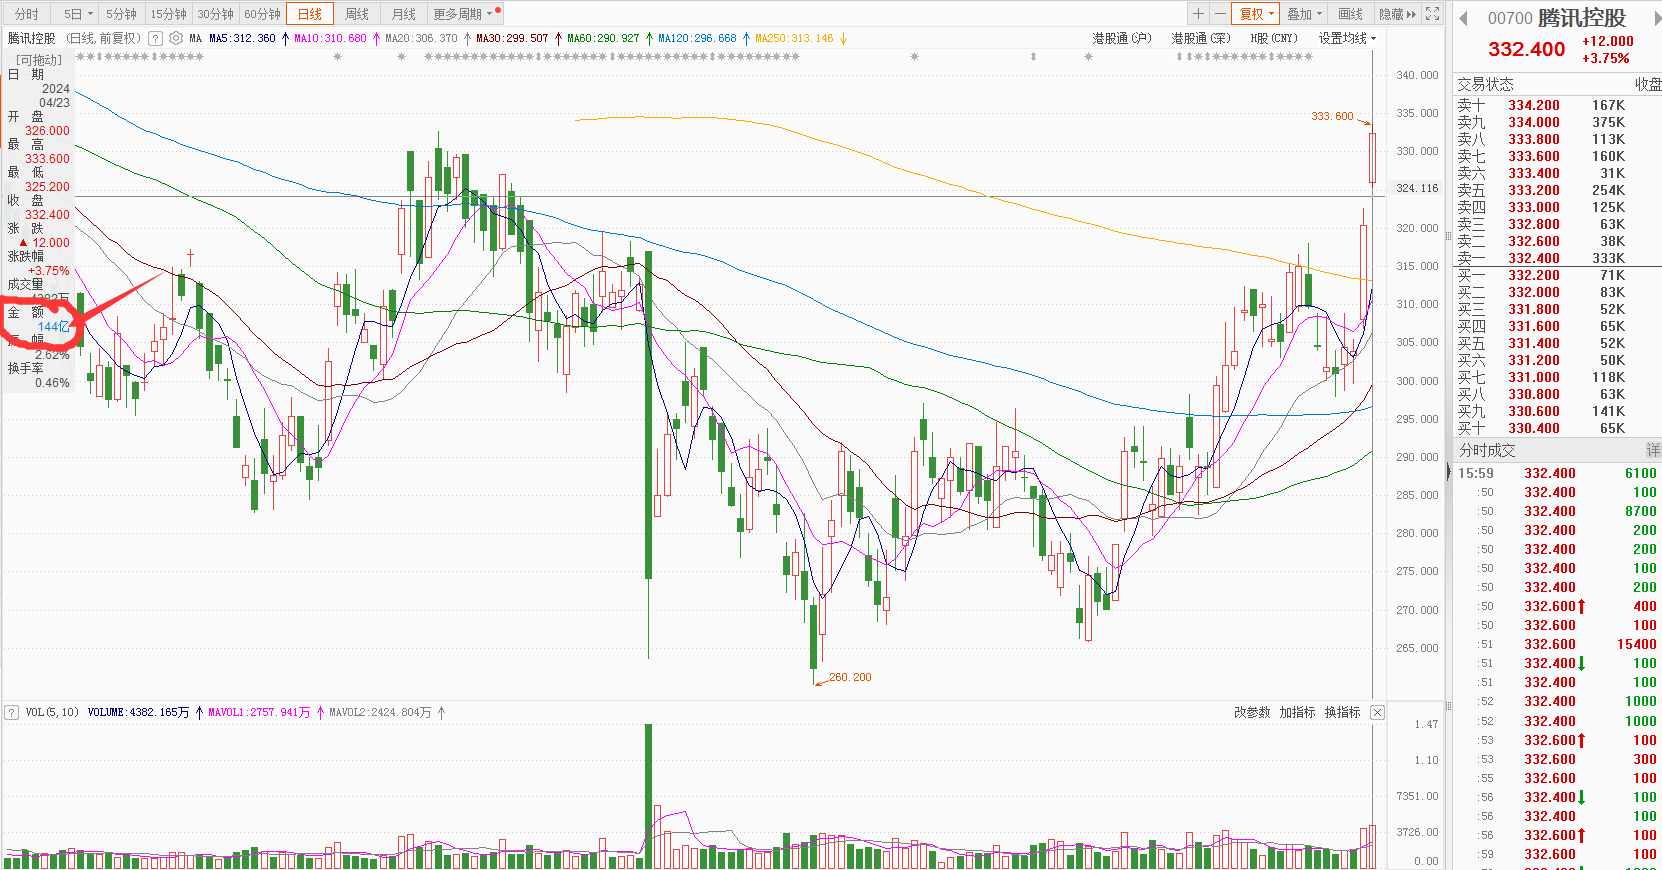Screen dimensions: 1662x870
Task: Open the 复权 adjustment dropdown
Action: click(1256, 14)
